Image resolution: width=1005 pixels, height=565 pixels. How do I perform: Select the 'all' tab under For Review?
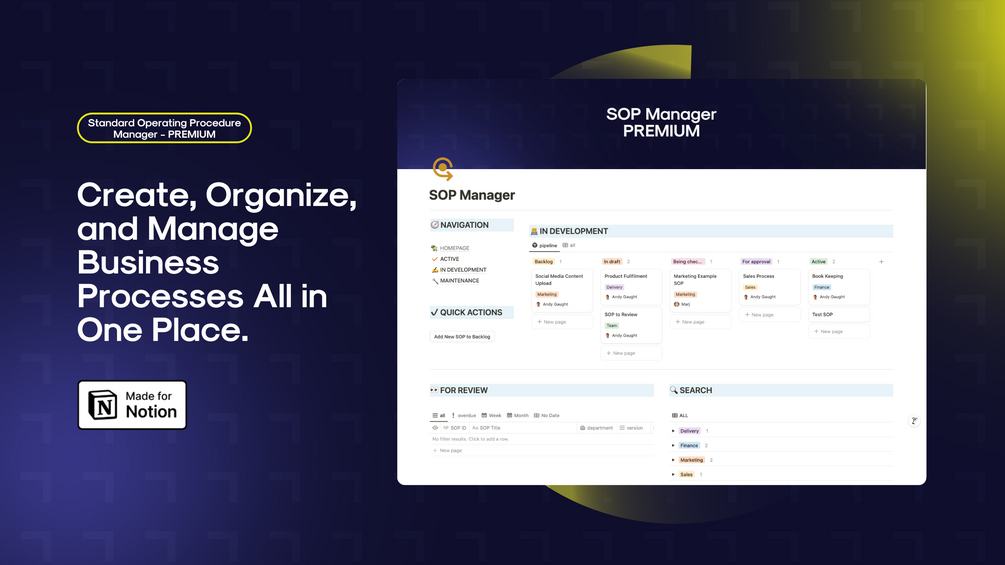[438, 416]
